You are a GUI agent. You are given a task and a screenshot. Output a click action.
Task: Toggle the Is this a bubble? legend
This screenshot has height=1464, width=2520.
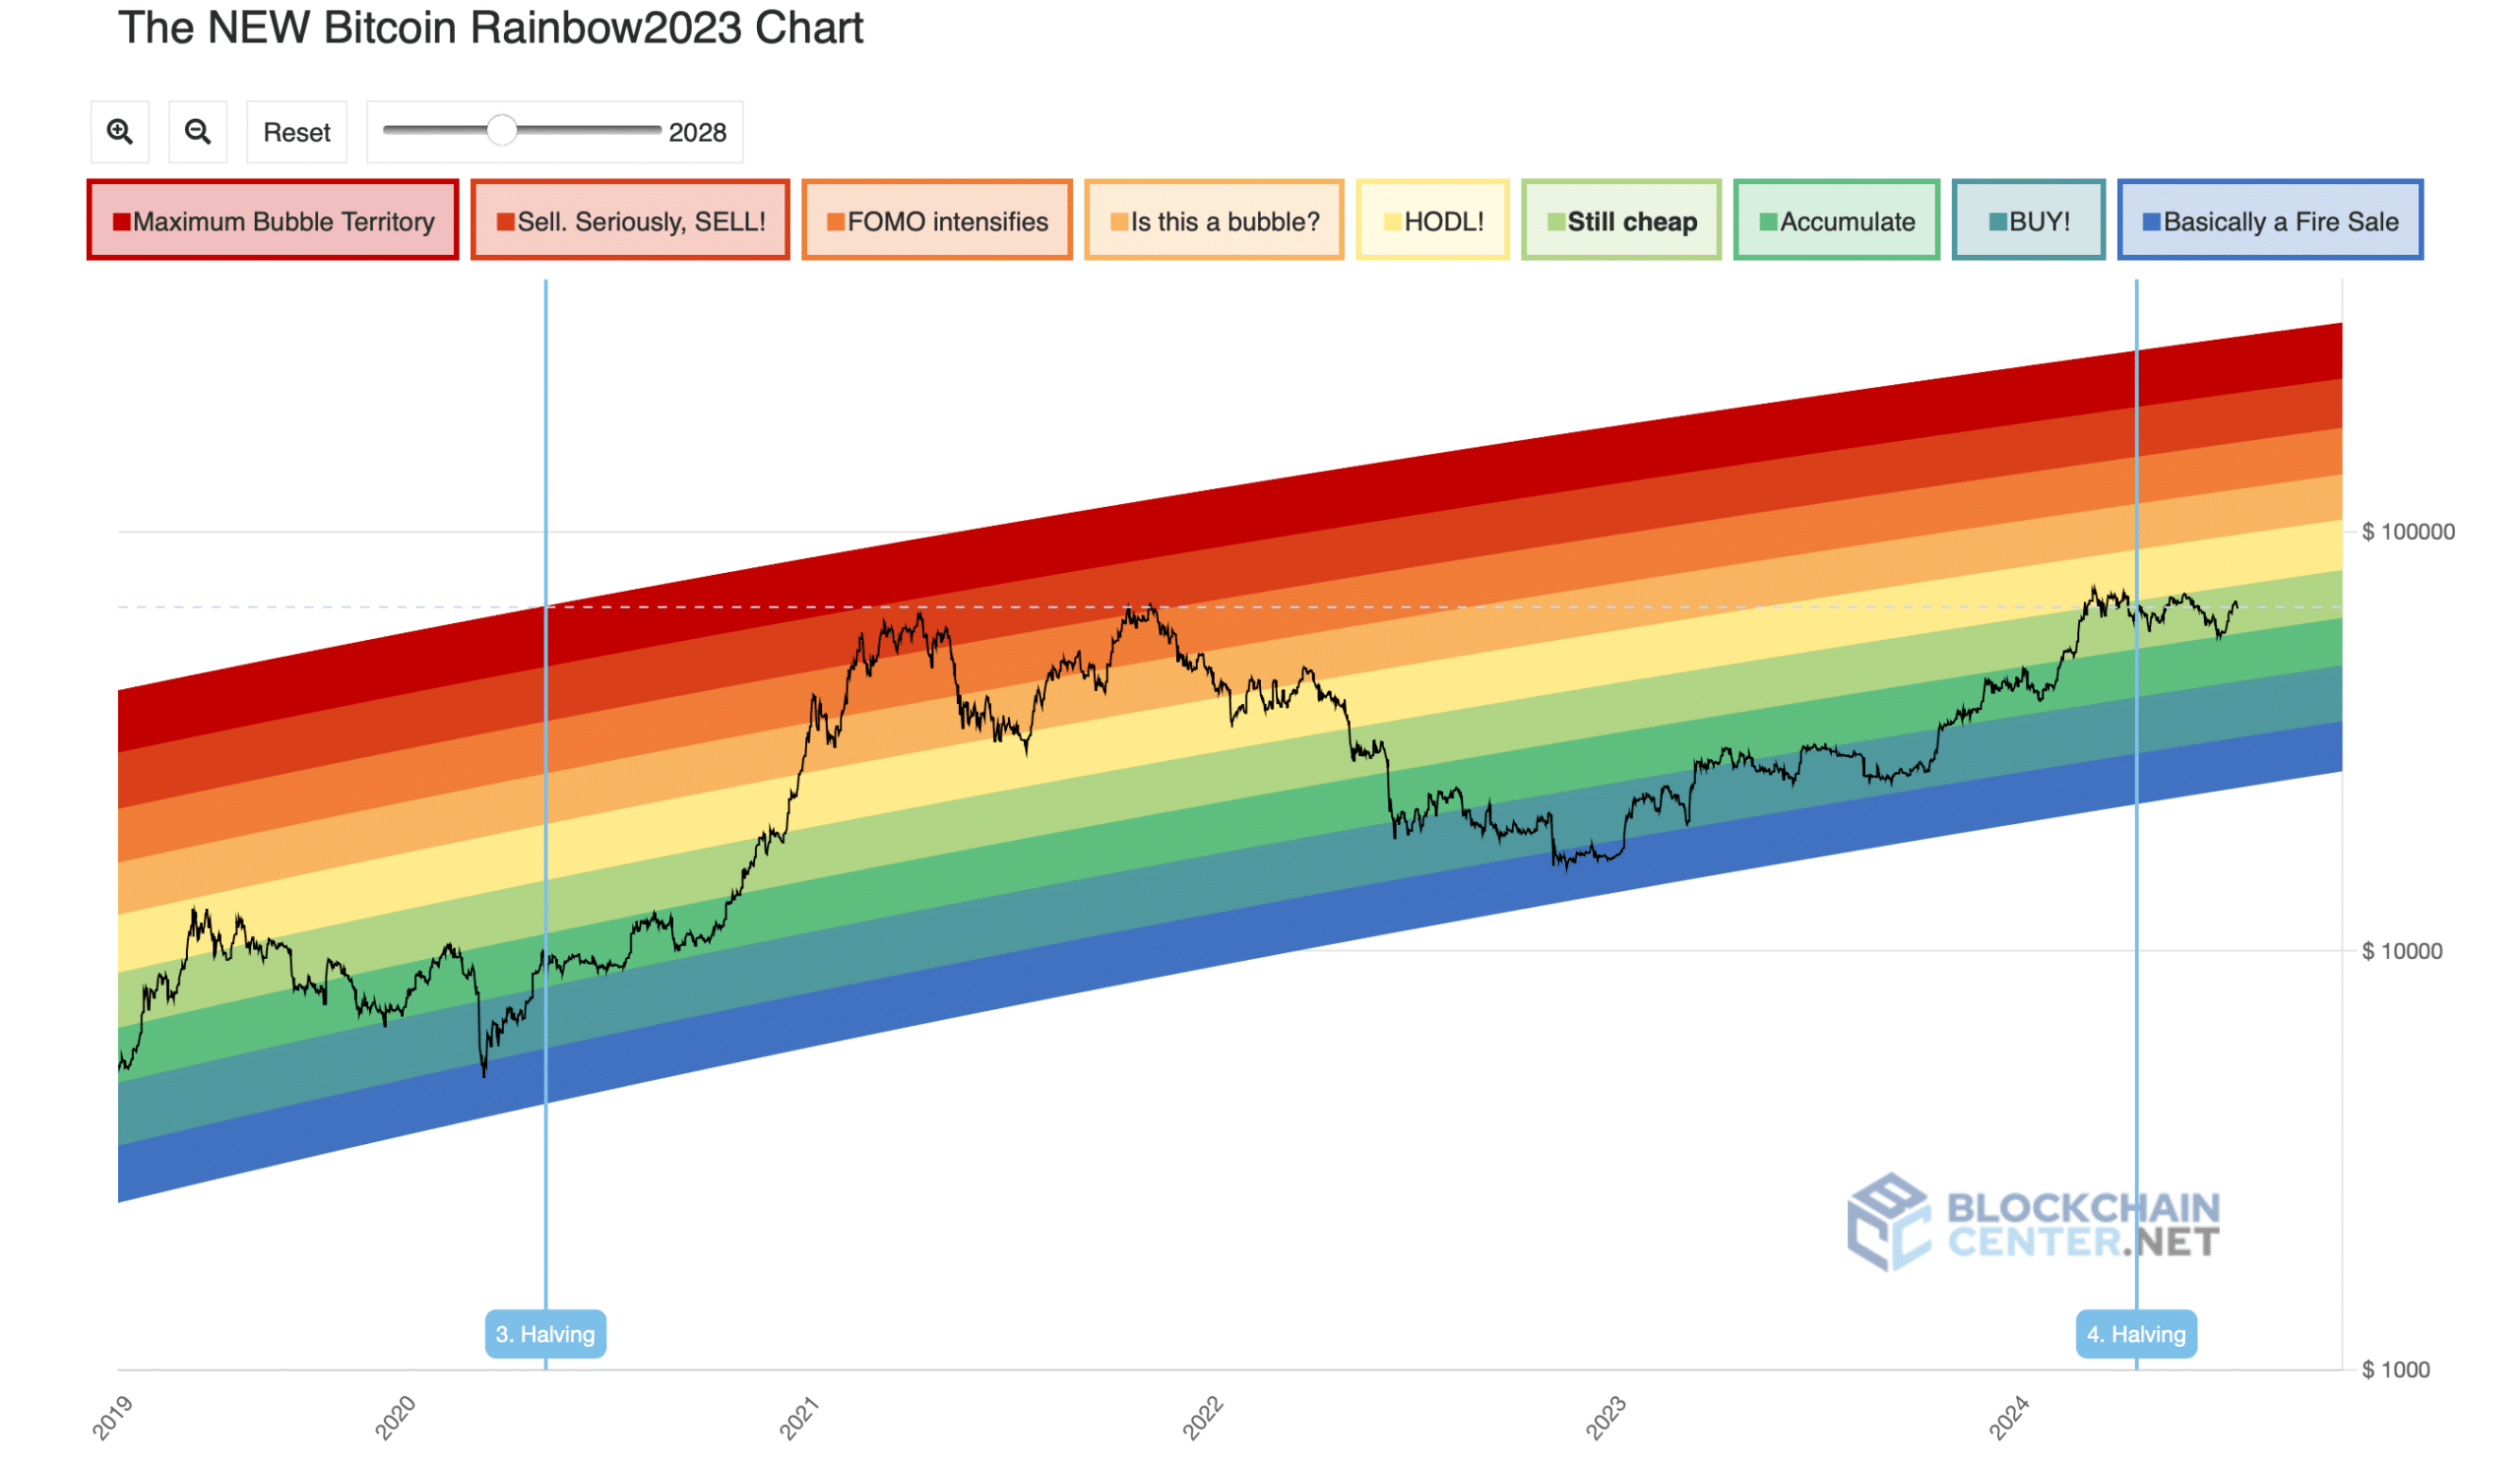pyautogui.click(x=1215, y=220)
